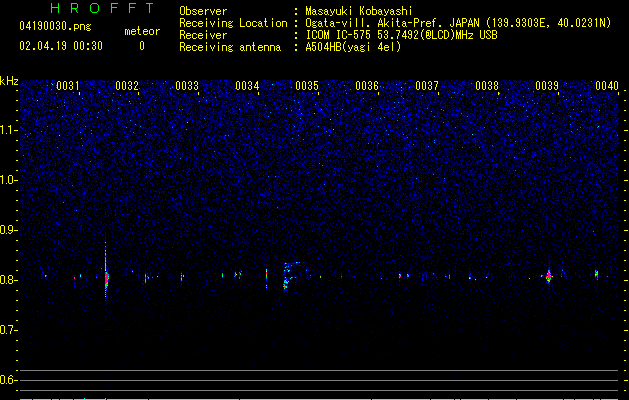Select the filename 04190030.png
Image resolution: width=629 pixels, height=400 pixels.
coord(55,26)
